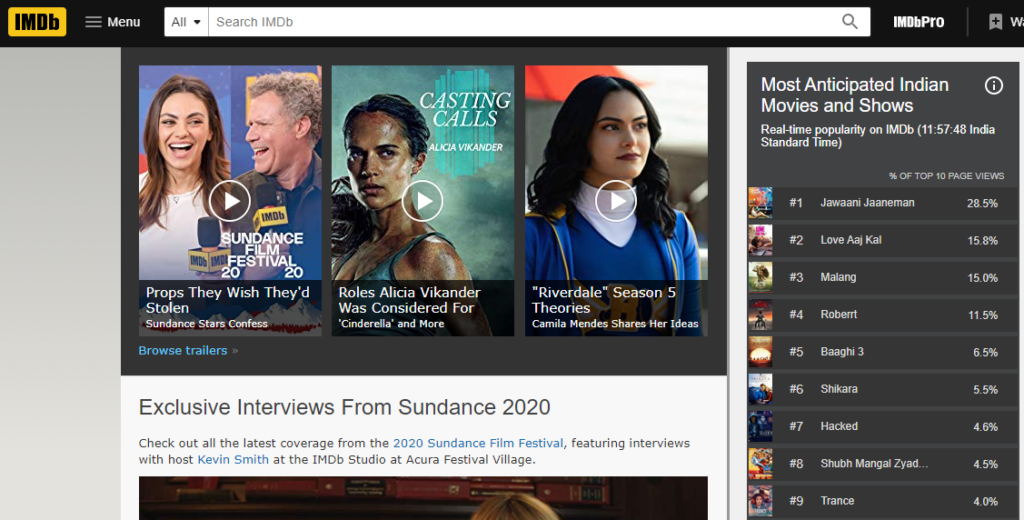This screenshot has height=520, width=1024.
Task: Open IMDbPro link
Action: [918, 22]
